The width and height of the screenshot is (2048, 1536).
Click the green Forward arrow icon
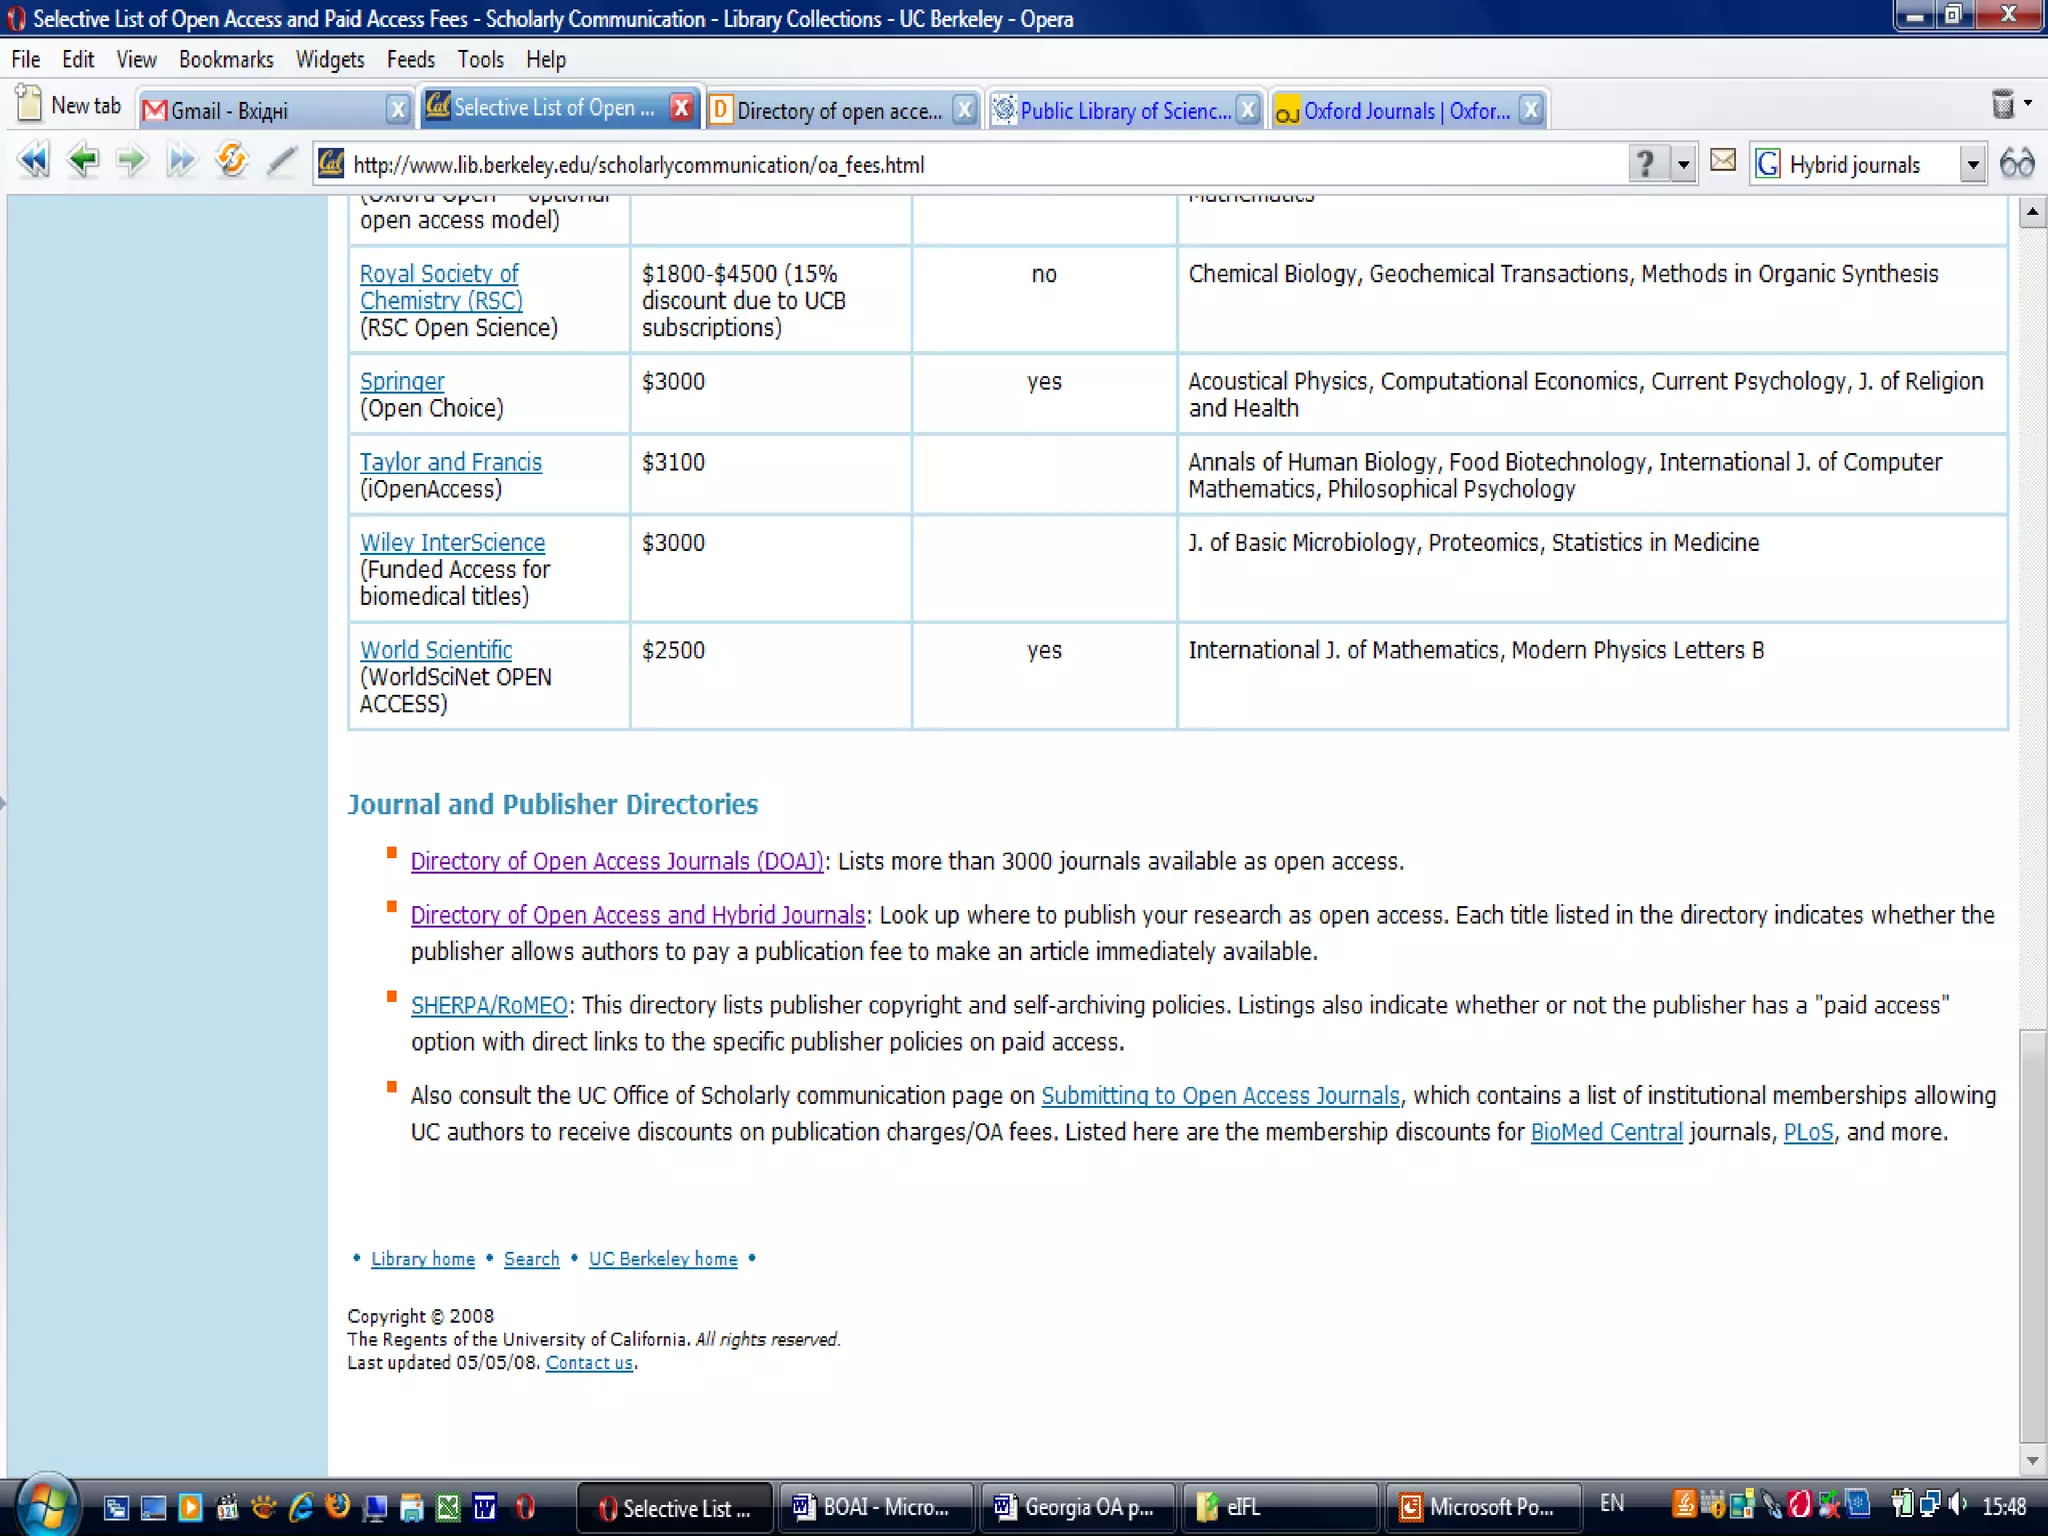(132, 161)
